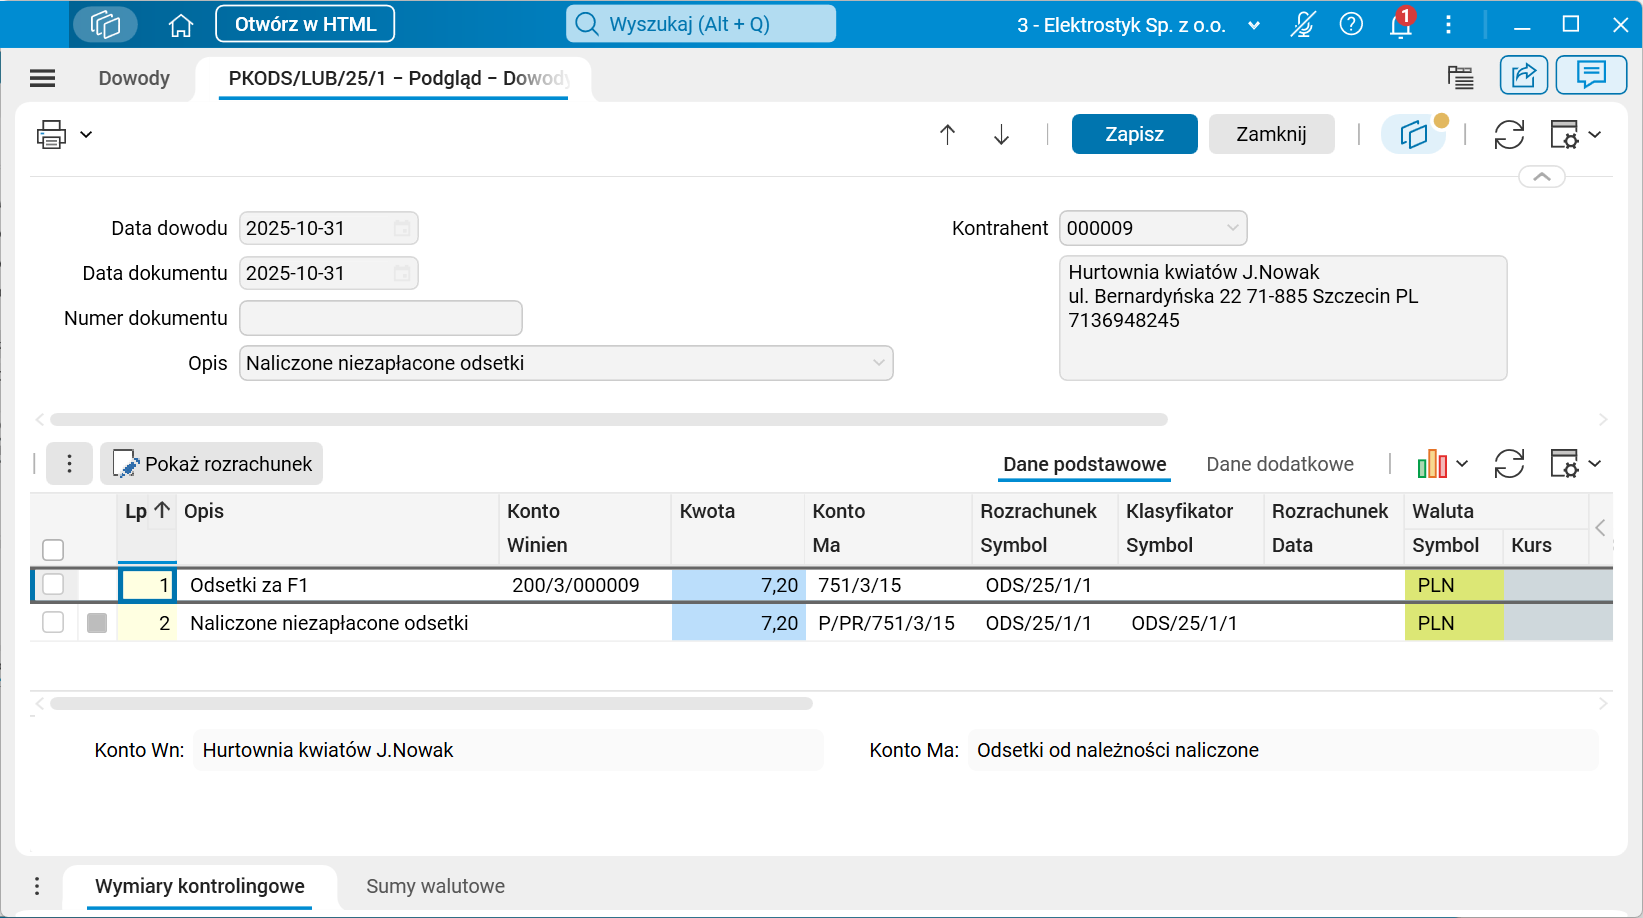Click the printer icon
The image size is (1643, 918).
51,134
